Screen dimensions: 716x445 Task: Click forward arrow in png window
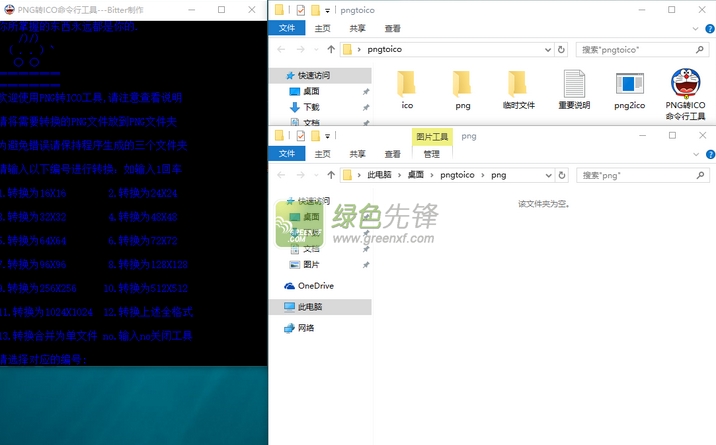(x=300, y=175)
